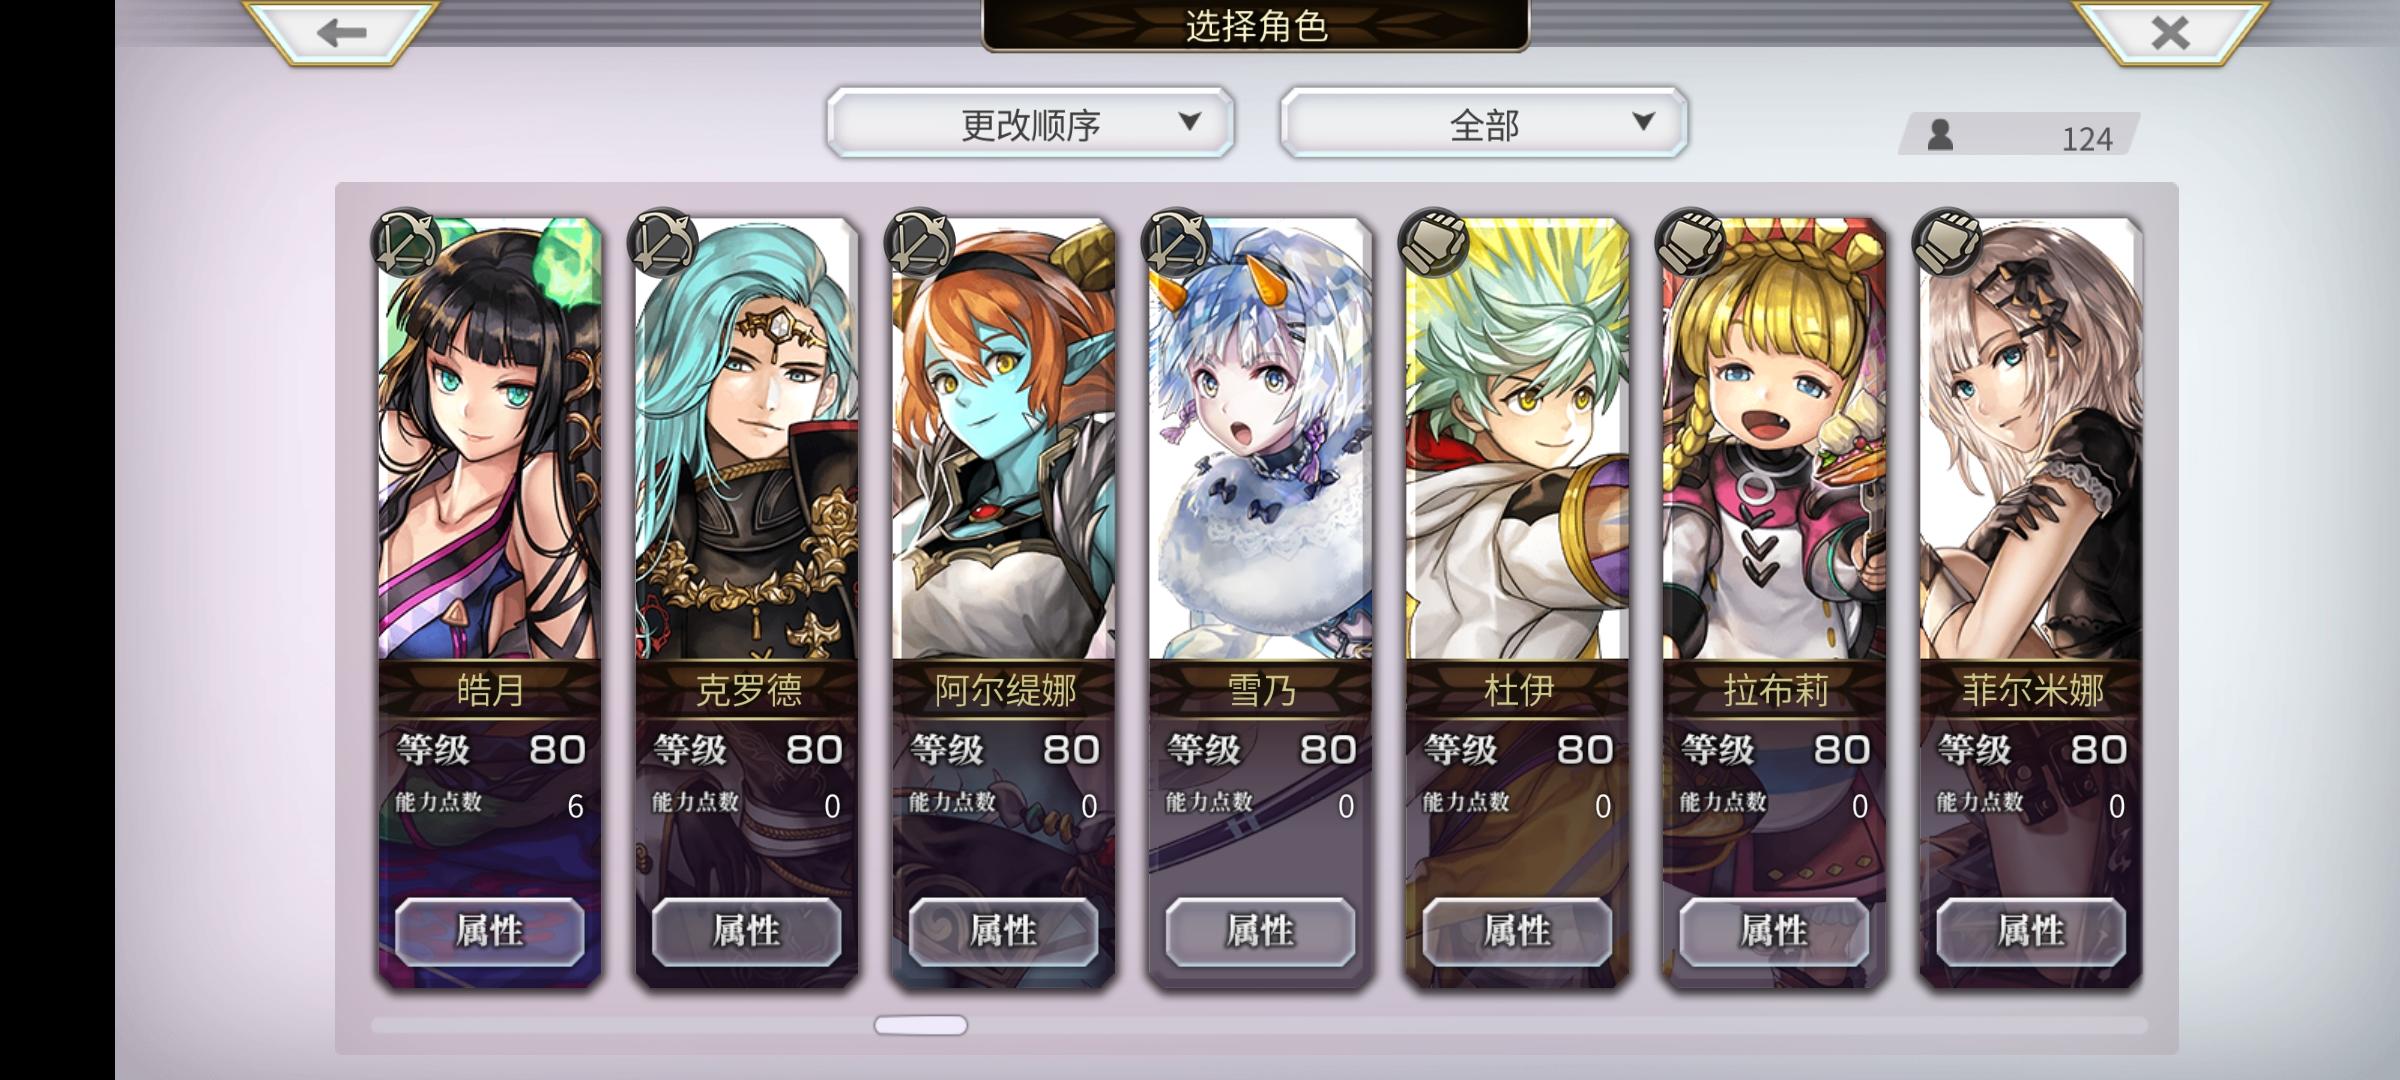Click the arrow on the 全部 dropdown

click(1643, 121)
